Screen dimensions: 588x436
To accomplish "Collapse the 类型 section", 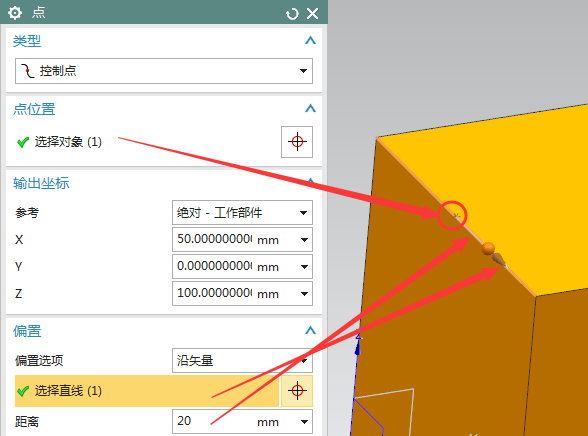I will [x=310, y=40].
